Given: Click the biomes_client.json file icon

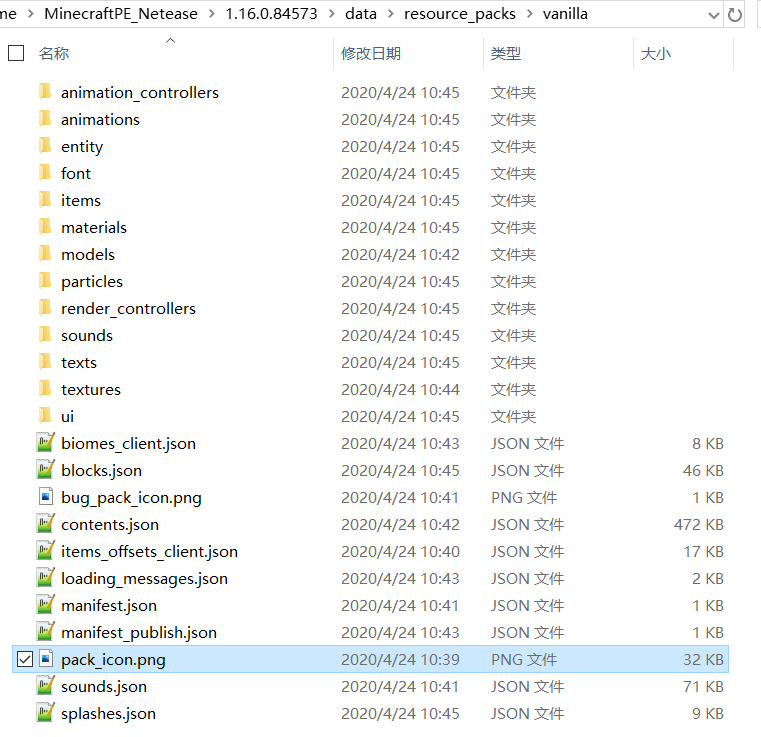Looking at the screenshot, I should (x=45, y=442).
